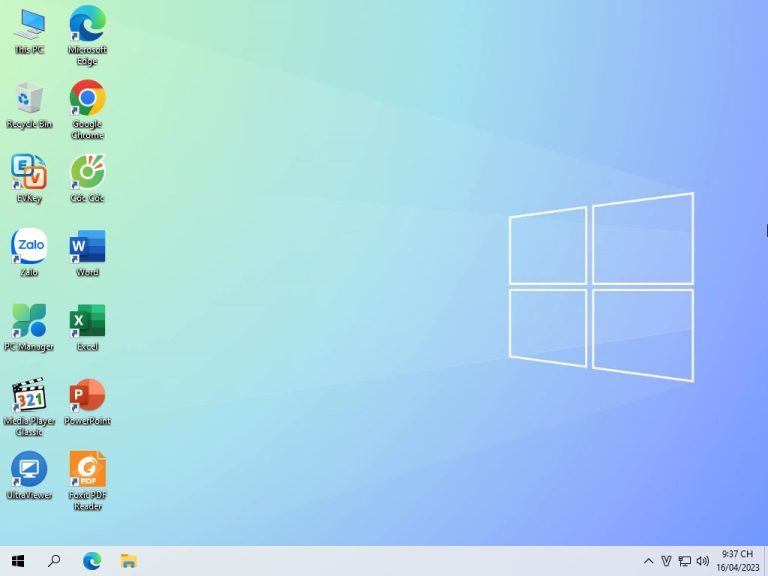768x576 pixels.
Task: Open taskbar search magnifier
Action: pos(54,561)
